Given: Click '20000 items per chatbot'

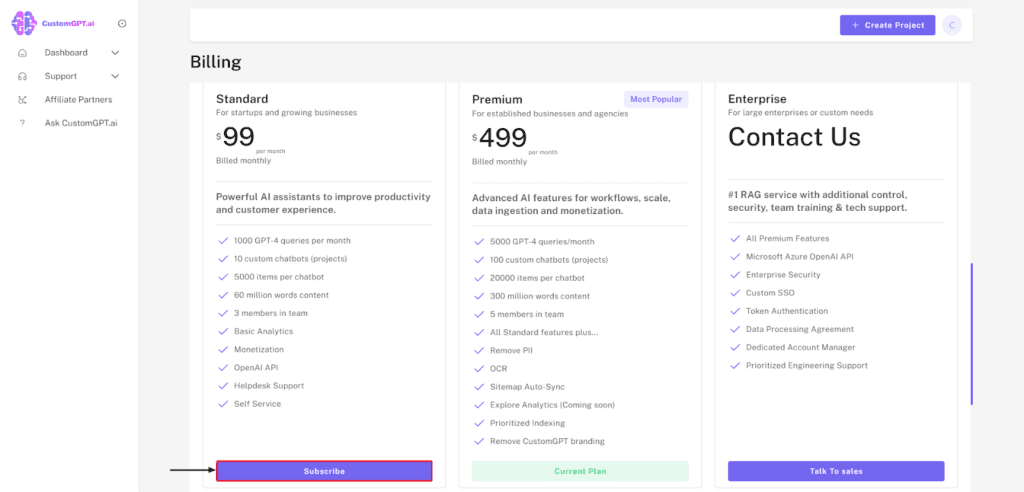Looking at the screenshot, I should [x=539, y=278].
